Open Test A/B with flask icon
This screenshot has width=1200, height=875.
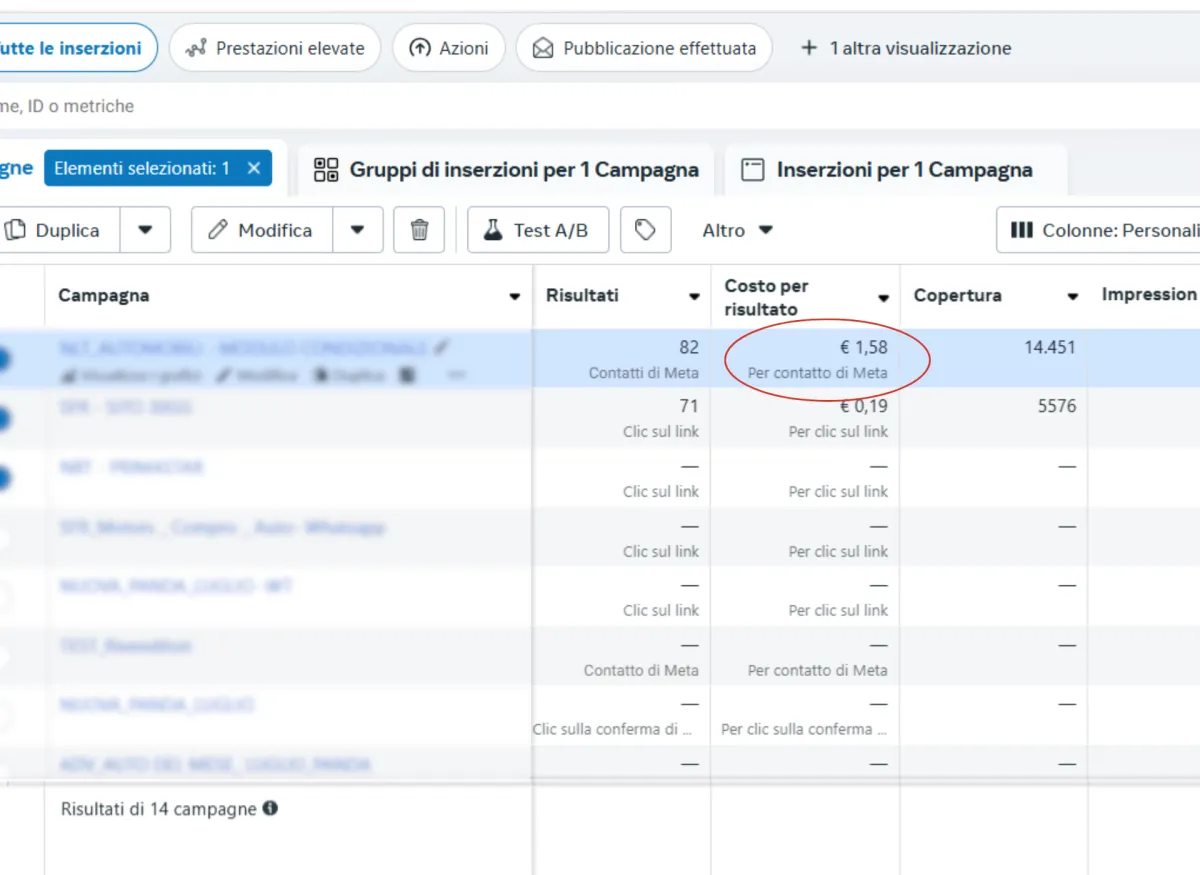537,230
